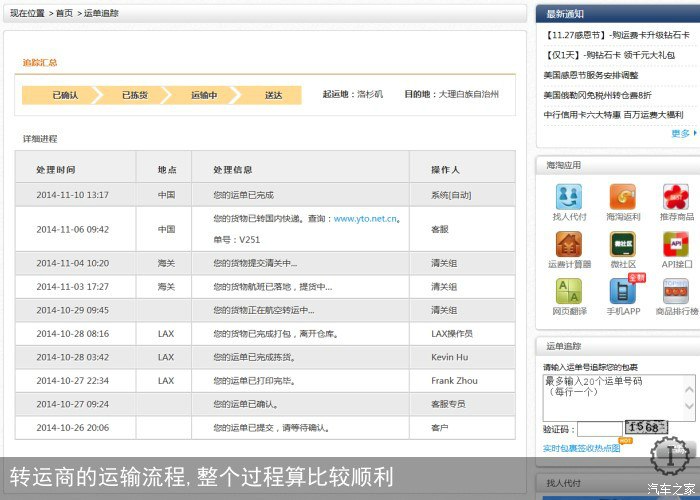Click the 首页 breadcrumb link
The width and height of the screenshot is (700, 500).
[64, 14]
